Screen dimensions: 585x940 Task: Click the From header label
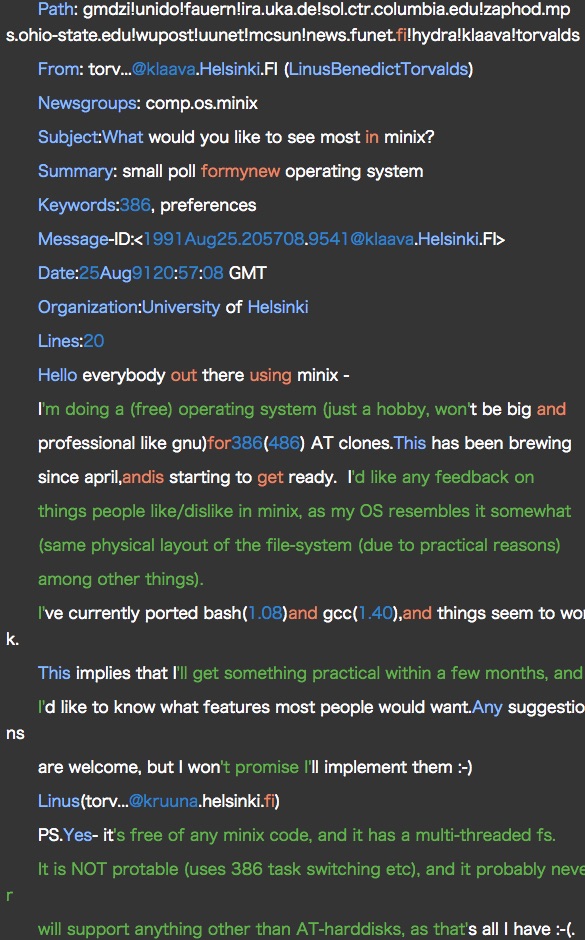point(58,69)
